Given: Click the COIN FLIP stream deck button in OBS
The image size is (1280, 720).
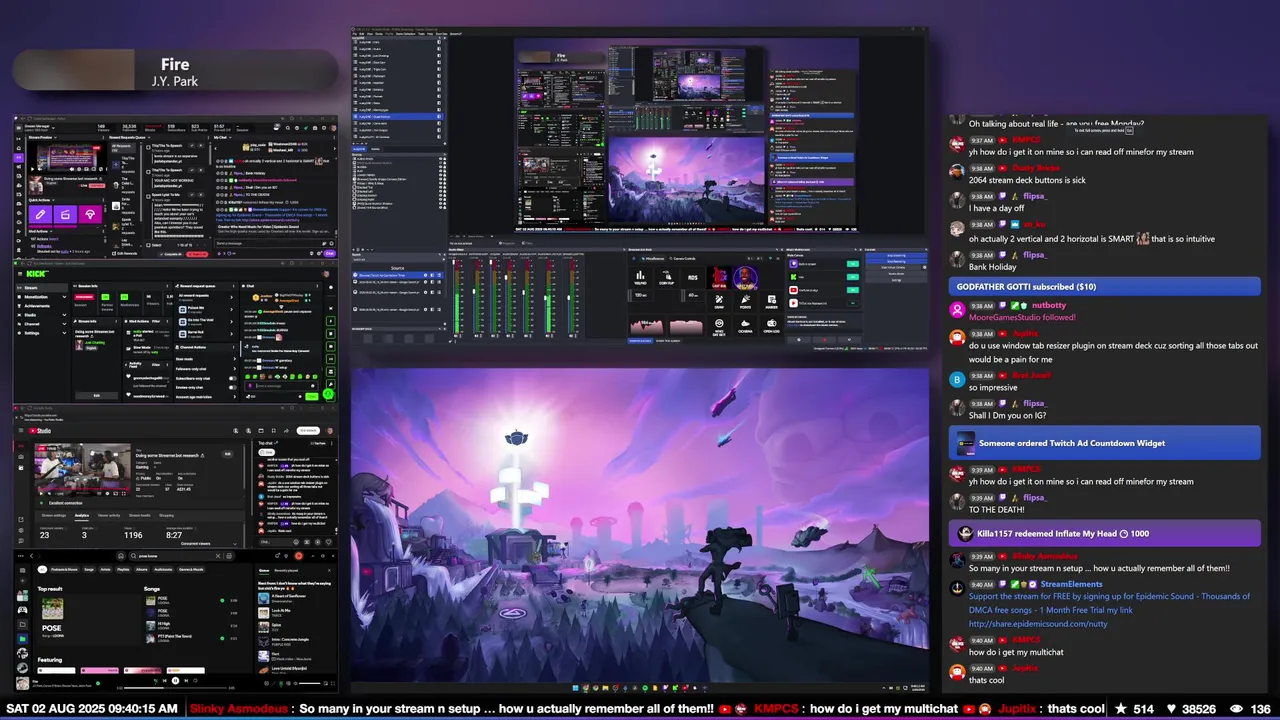Looking at the screenshot, I should [666, 278].
